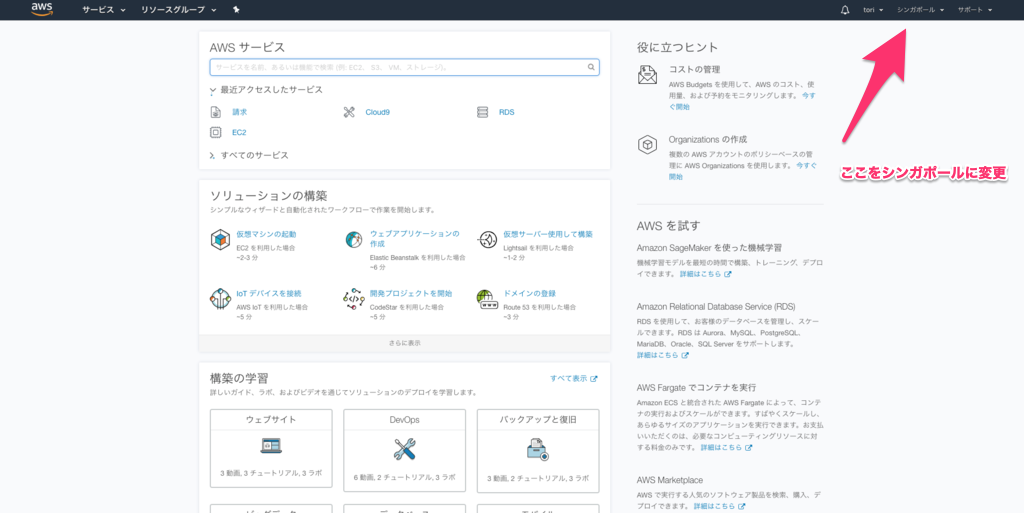Click external link icon beside すべて表示
The height and width of the screenshot is (513, 1024).
pyautogui.click(x=594, y=379)
